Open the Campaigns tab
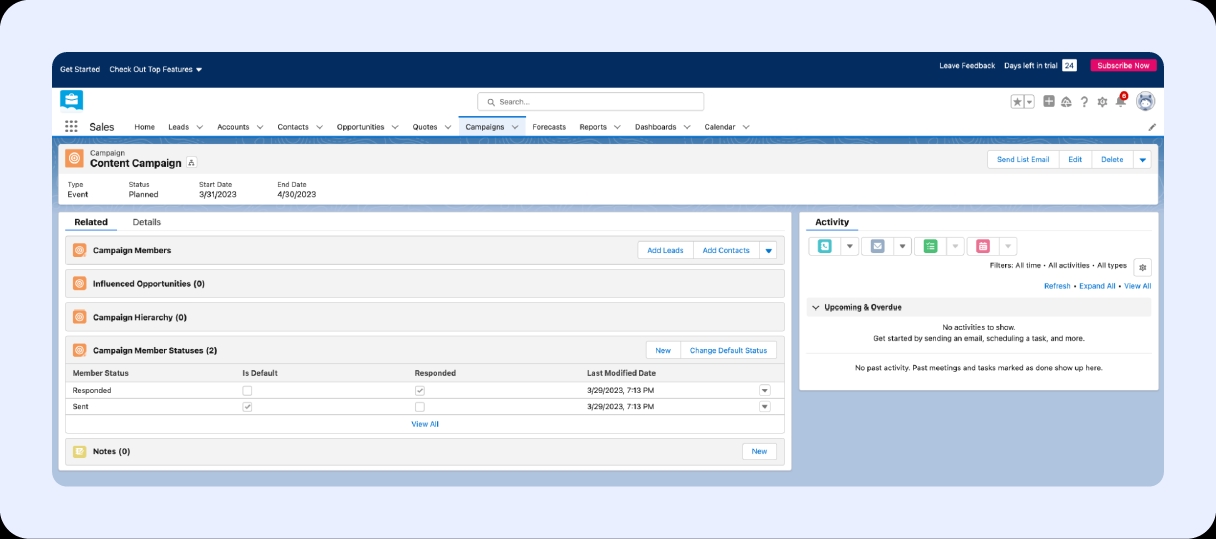 485,127
